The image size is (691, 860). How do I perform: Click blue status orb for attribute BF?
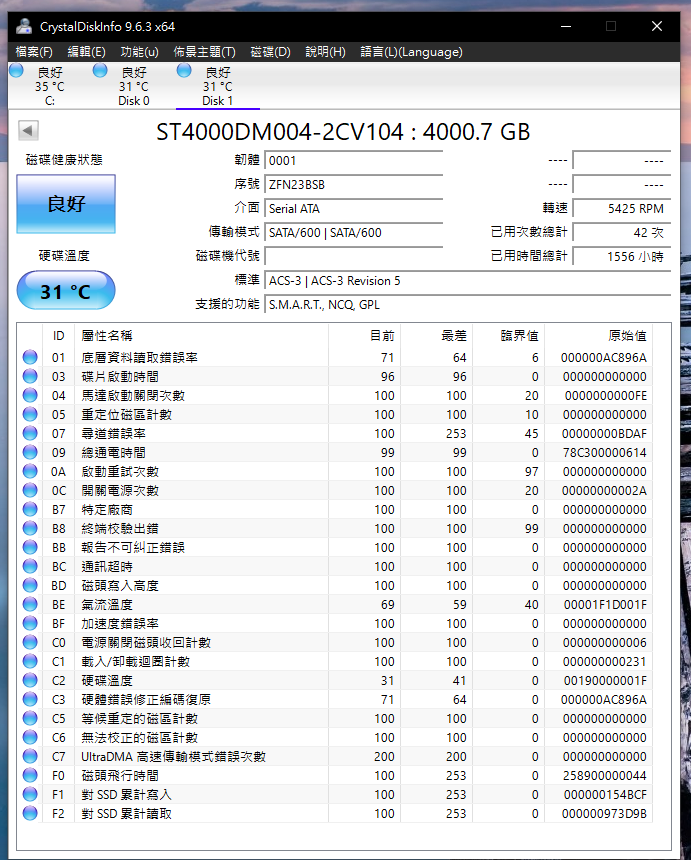click(x=30, y=624)
